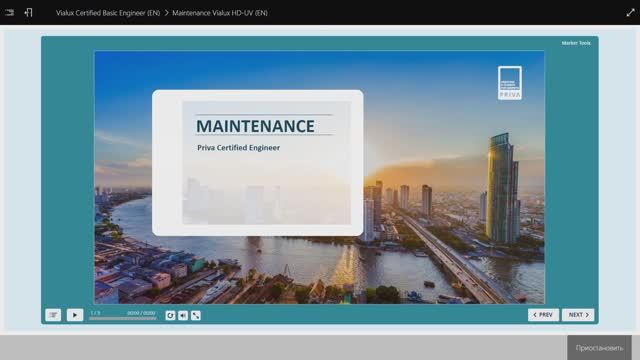Click the Priva logo on the slide
640x360 pixels.
point(510,83)
